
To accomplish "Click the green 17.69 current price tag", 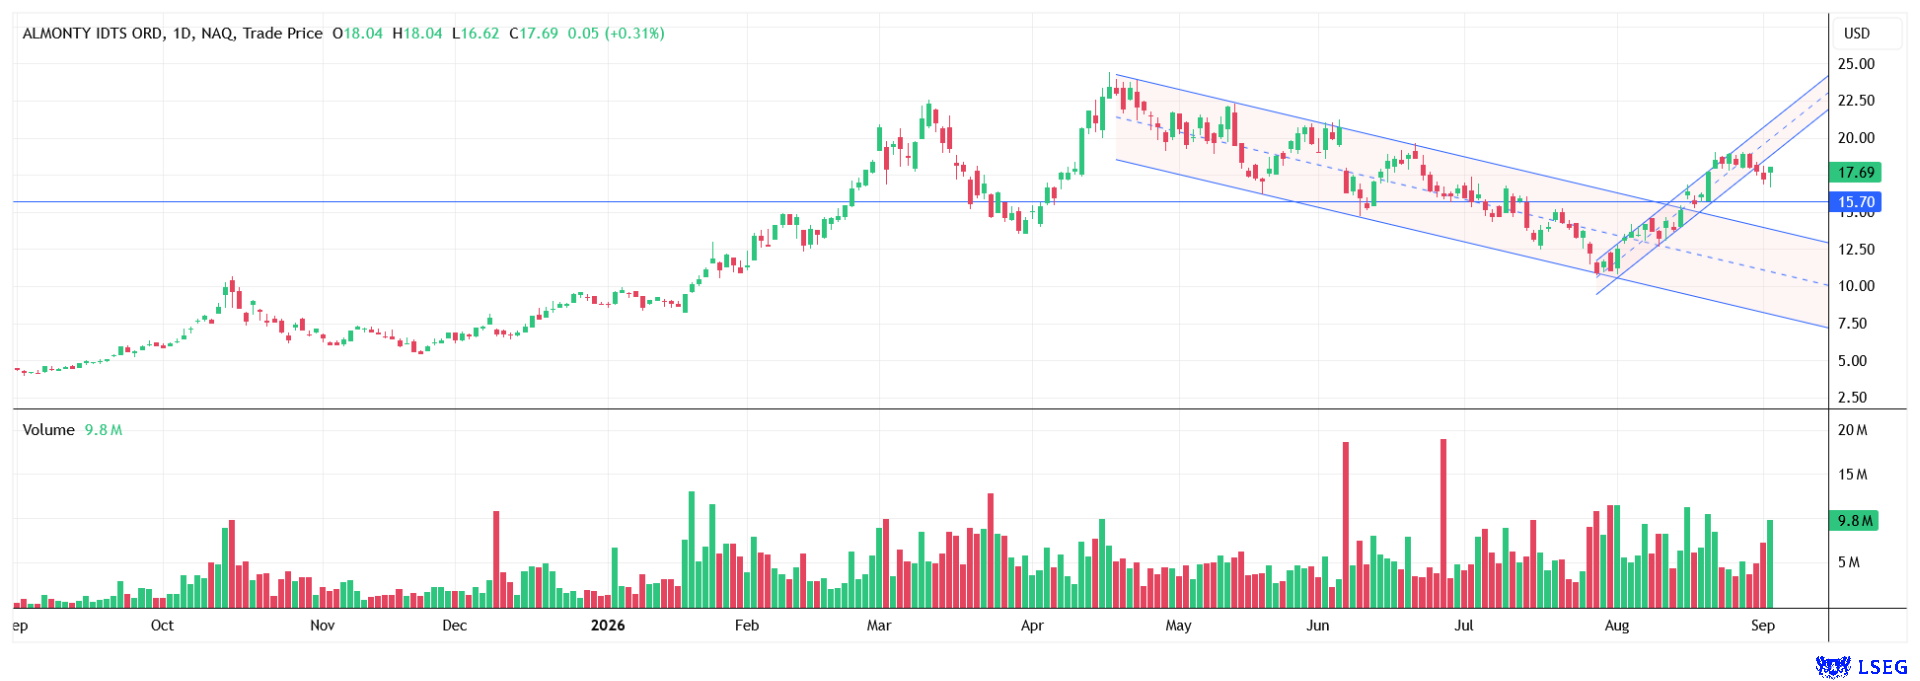I will pos(1855,172).
